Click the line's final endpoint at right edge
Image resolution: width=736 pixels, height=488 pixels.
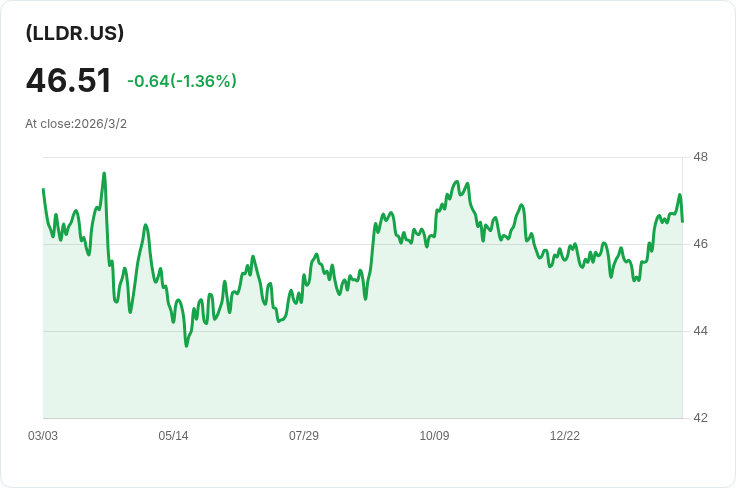[x=682, y=221]
